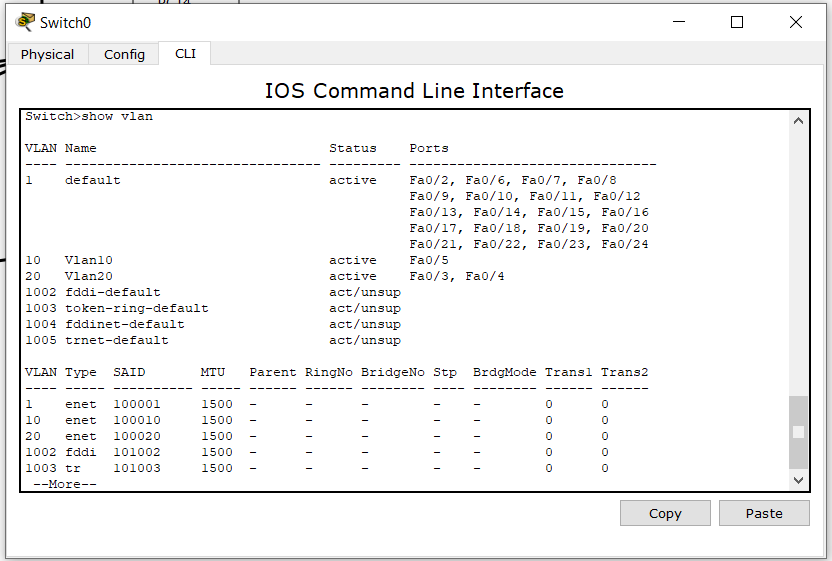This screenshot has height=561, width=832.
Task: Click the Status column header
Action: click(353, 148)
